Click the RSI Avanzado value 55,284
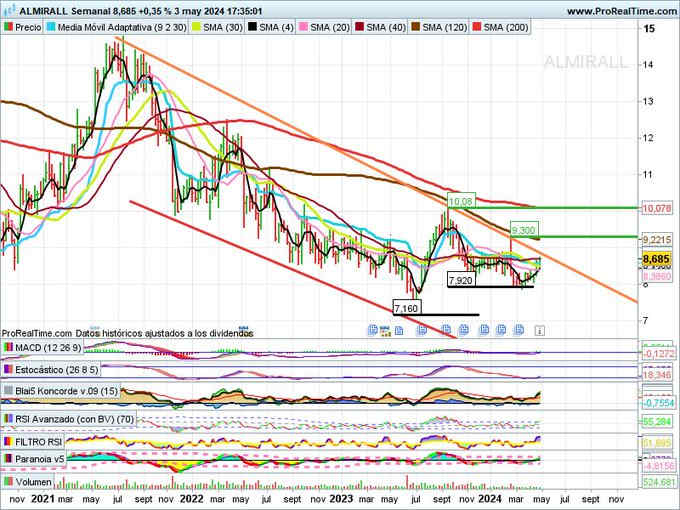 click(657, 422)
